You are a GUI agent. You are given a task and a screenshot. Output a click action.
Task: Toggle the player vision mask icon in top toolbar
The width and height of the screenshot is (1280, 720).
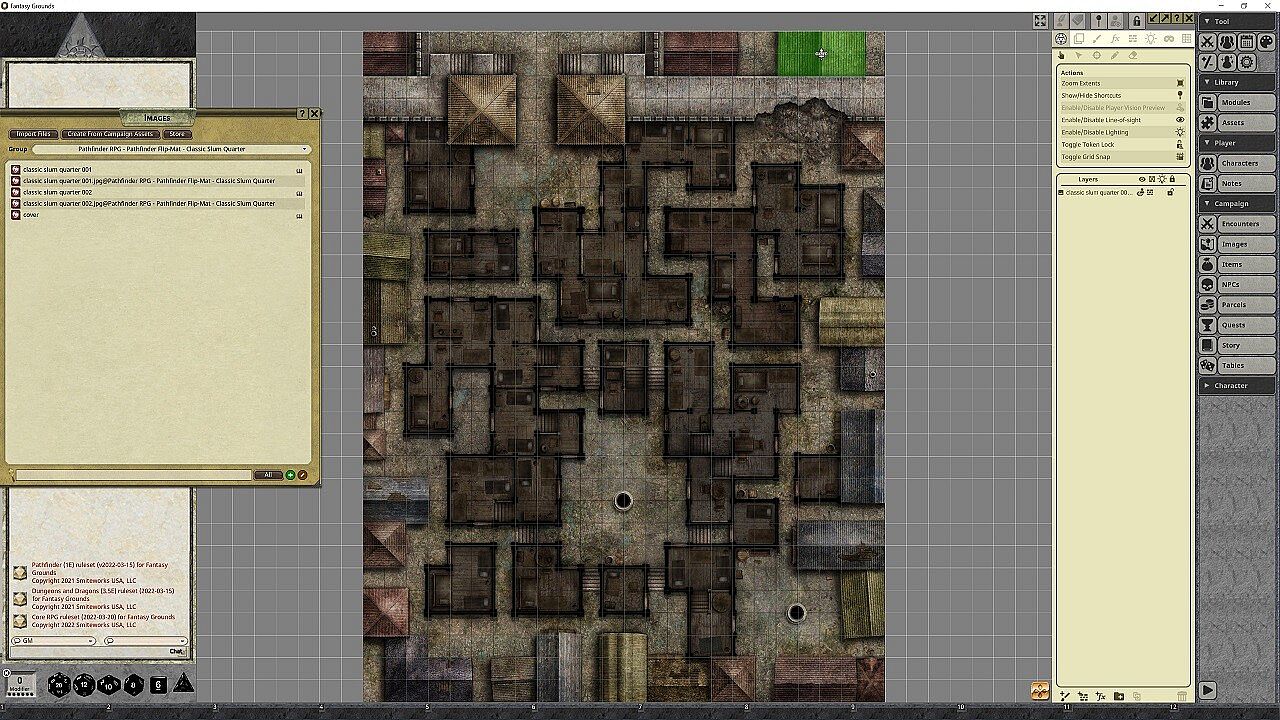pos(1117,20)
